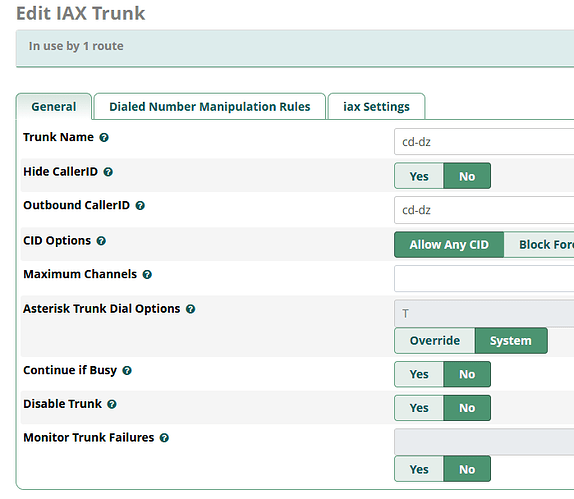Click the Monitor Trunk Failures script field

484,442
